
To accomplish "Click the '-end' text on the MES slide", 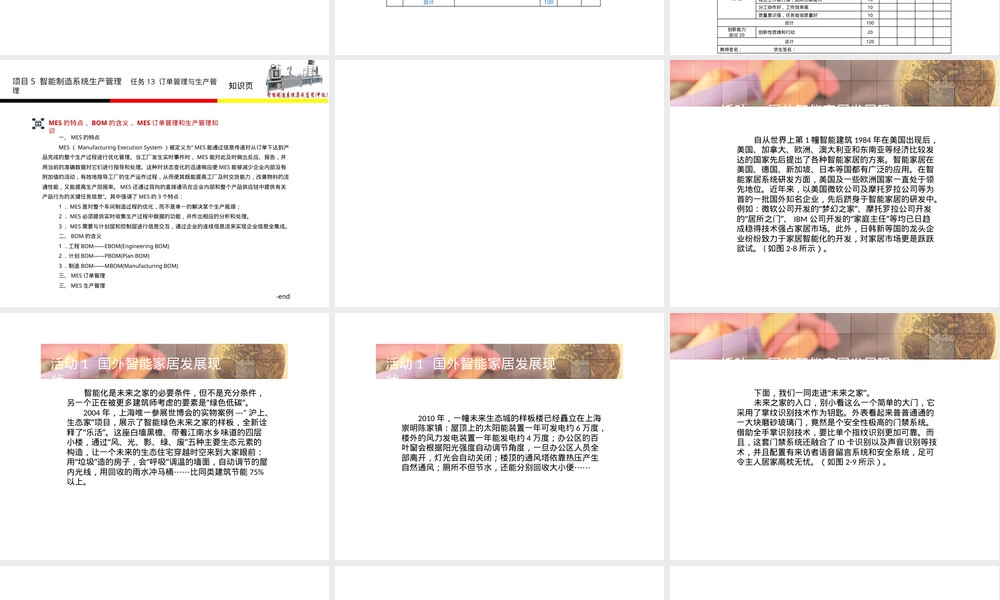I will (x=283, y=296).
